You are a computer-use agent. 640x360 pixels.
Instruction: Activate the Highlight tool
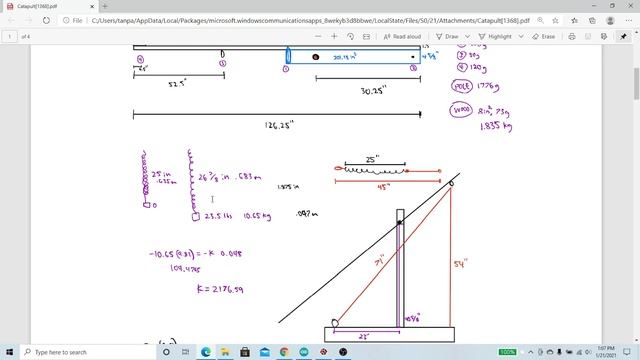[x=495, y=36]
